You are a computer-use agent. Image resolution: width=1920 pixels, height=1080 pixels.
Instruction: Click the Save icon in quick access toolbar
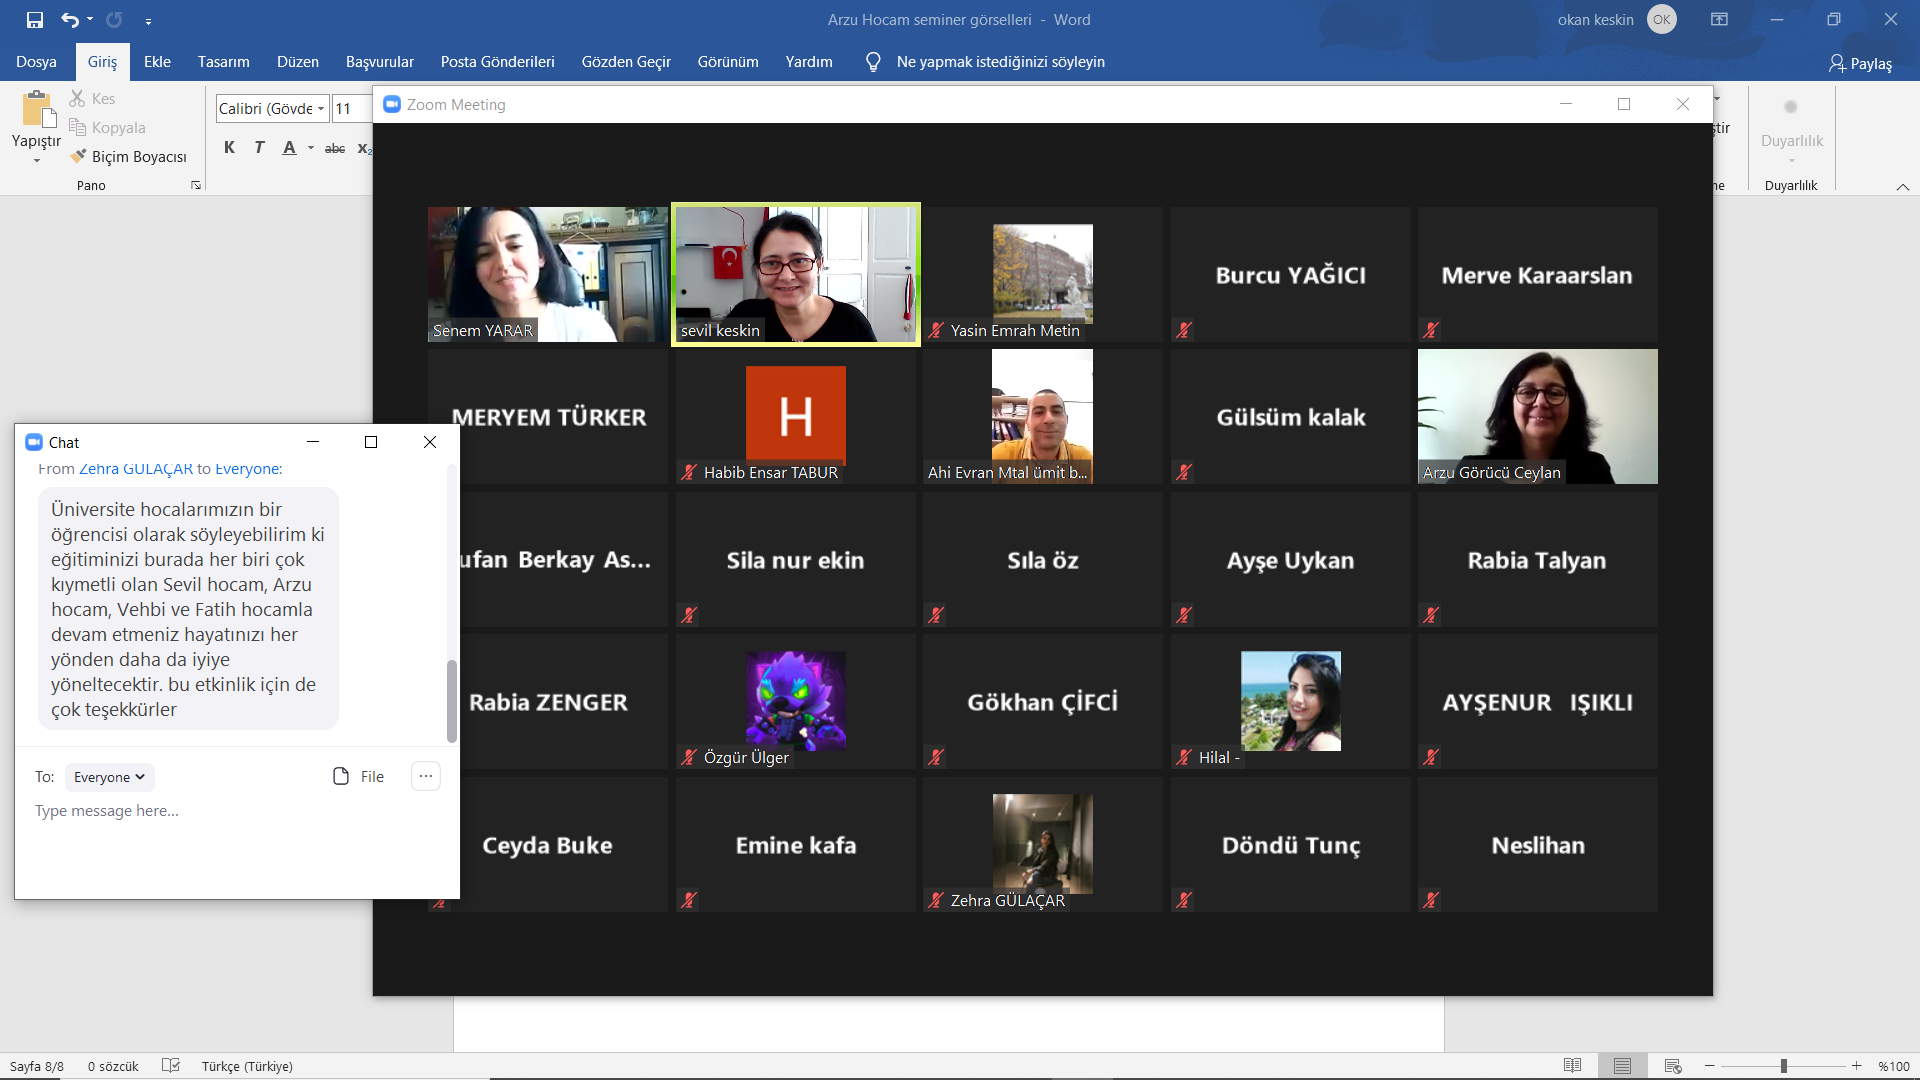click(x=35, y=20)
